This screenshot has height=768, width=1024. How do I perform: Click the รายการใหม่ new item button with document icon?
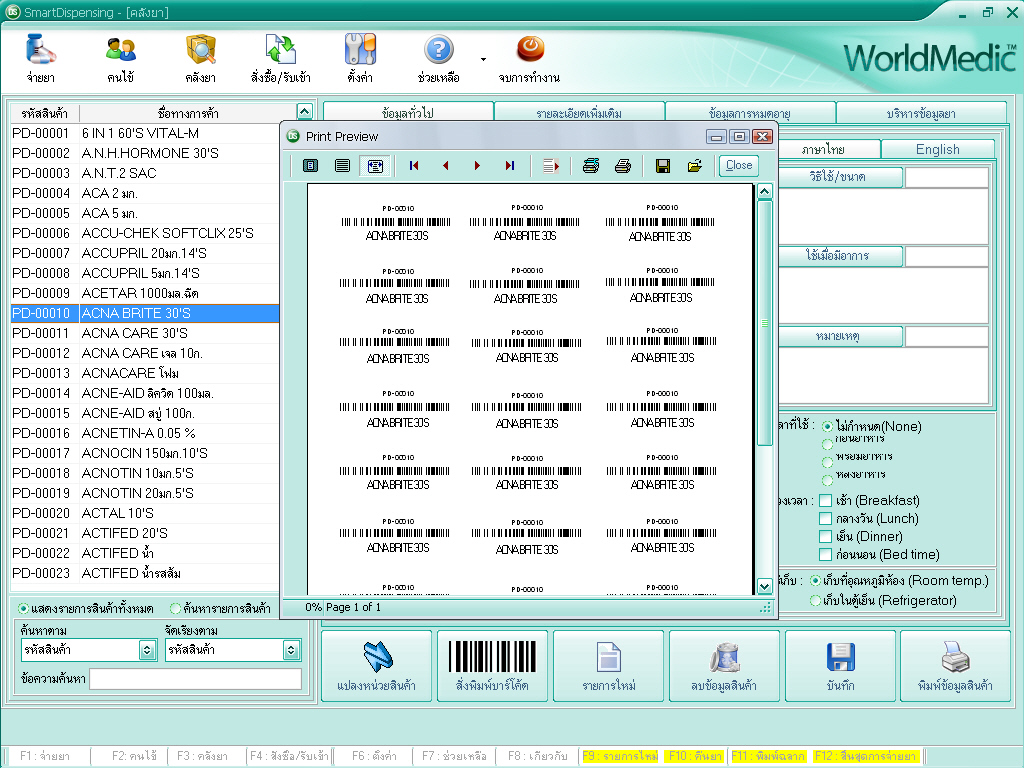(x=609, y=665)
